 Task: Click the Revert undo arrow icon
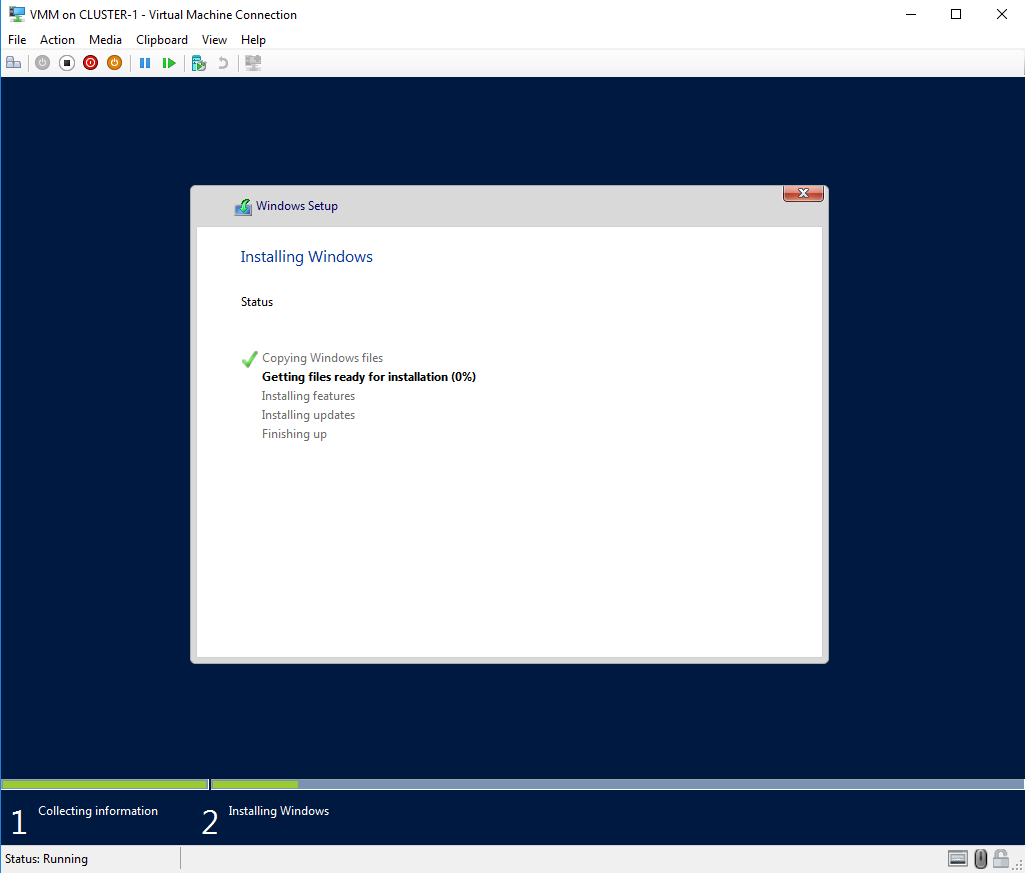(223, 63)
